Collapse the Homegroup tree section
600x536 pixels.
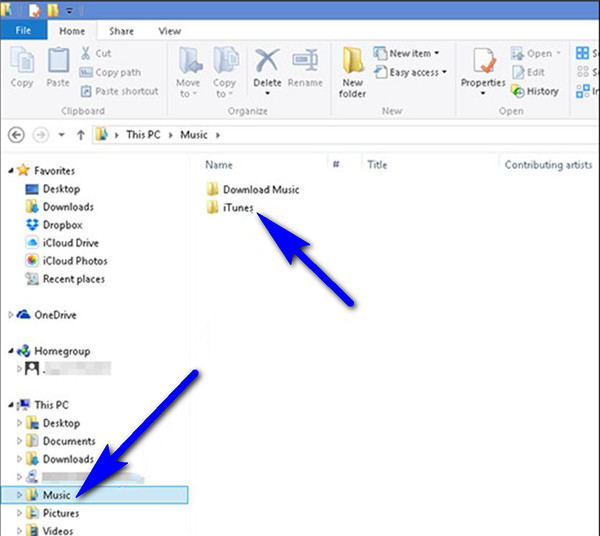(11, 351)
